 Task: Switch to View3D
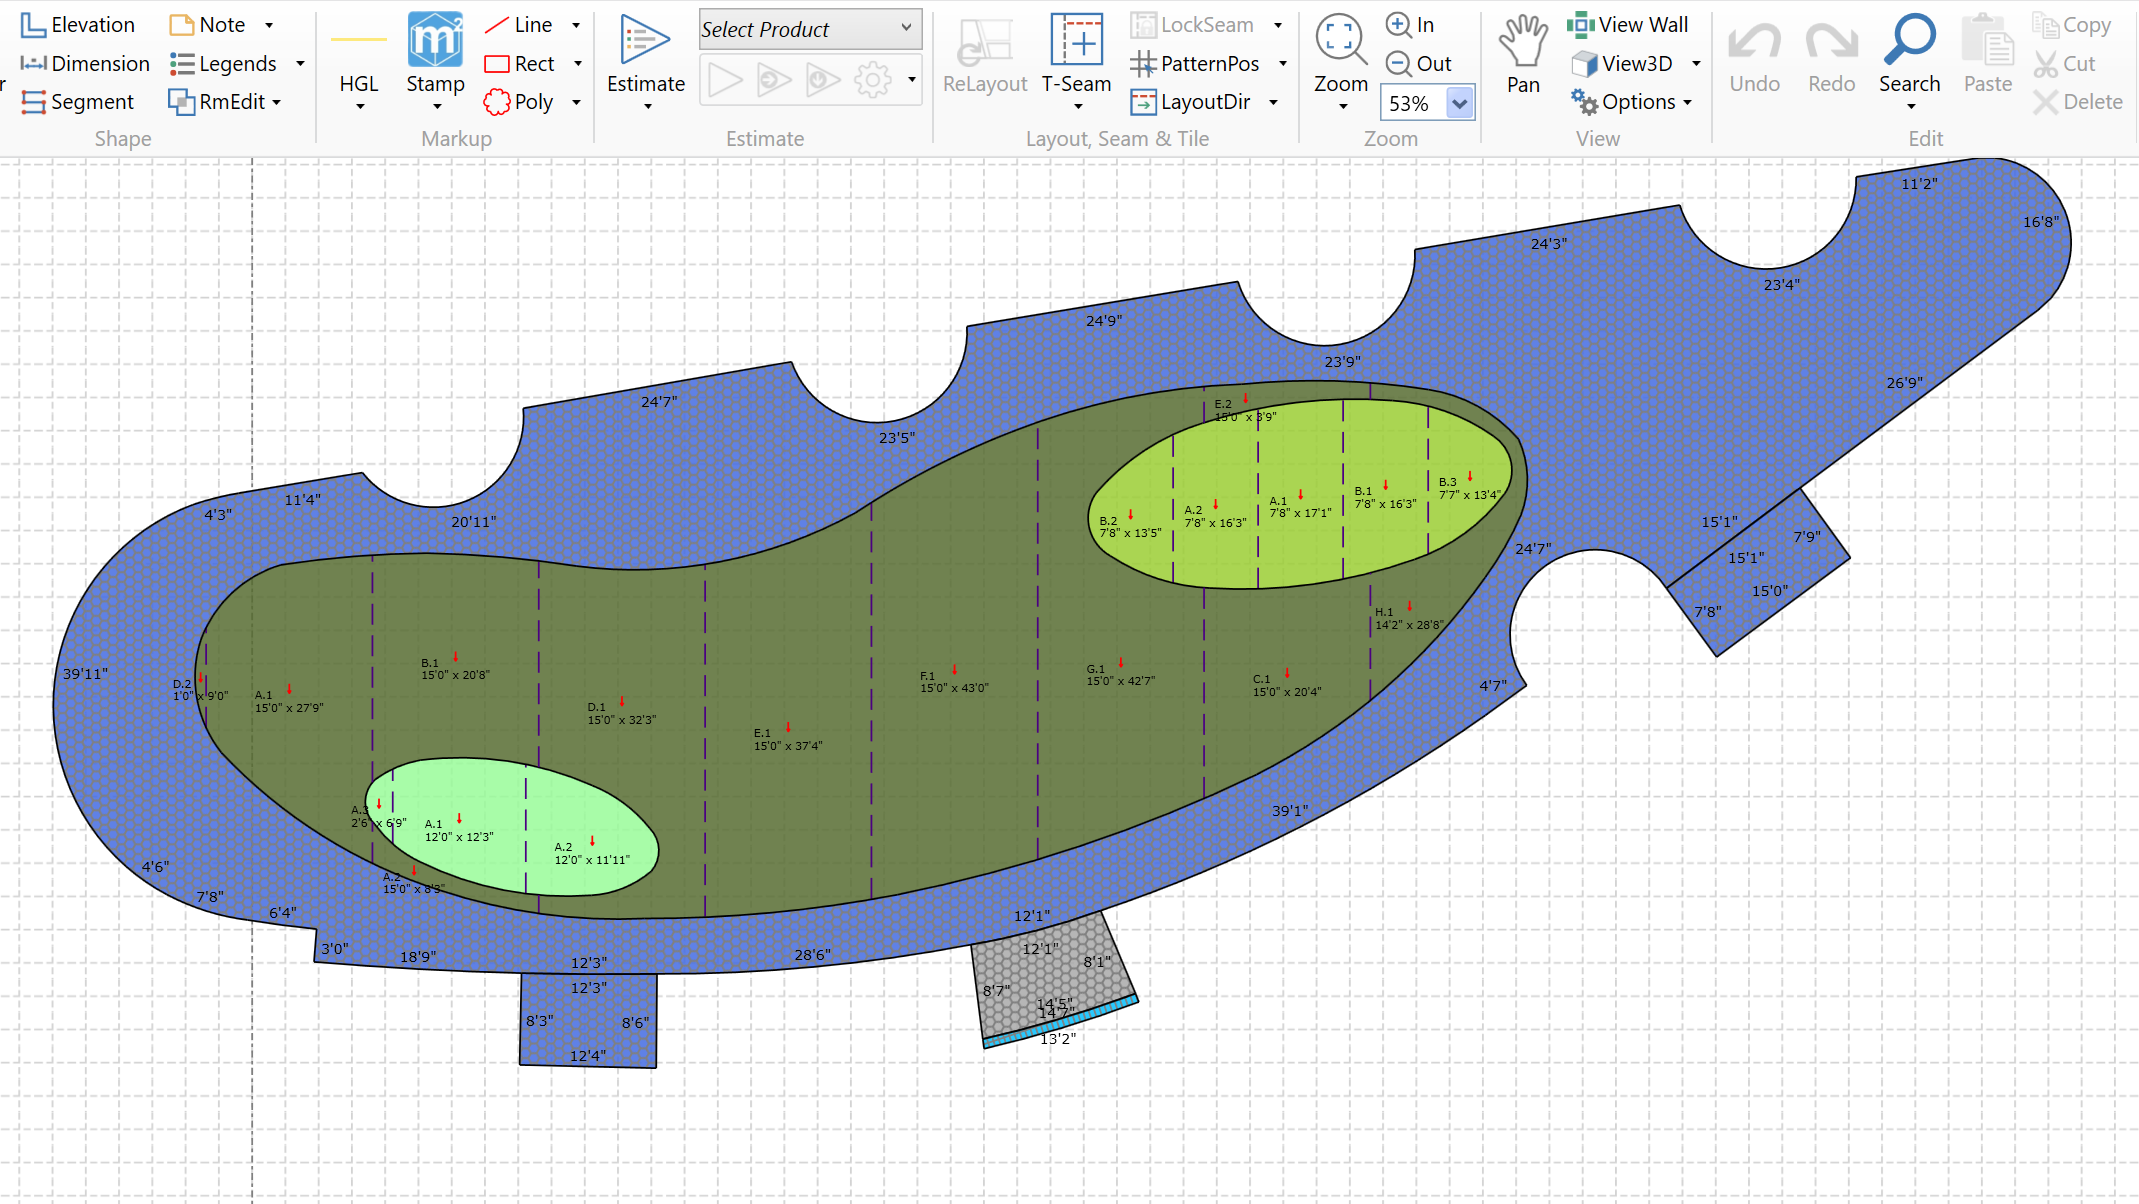click(x=1622, y=64)
